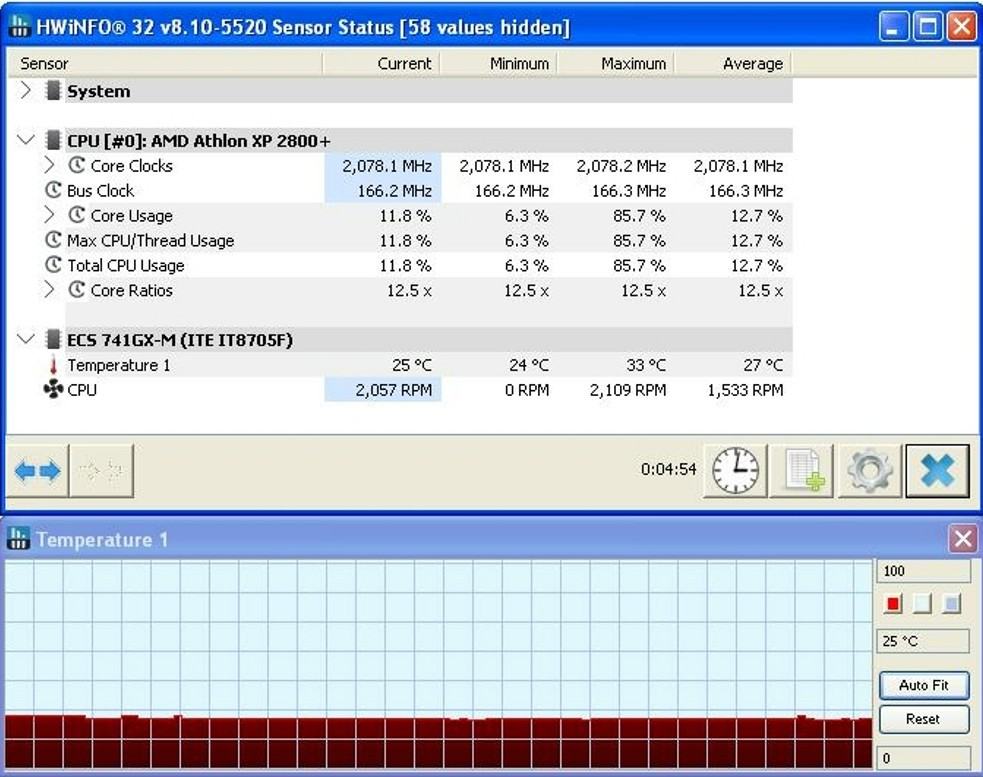Click the 1,533 RPM average value
The height and width of the screenshot is (777, 983).
(x=745, y=390)
